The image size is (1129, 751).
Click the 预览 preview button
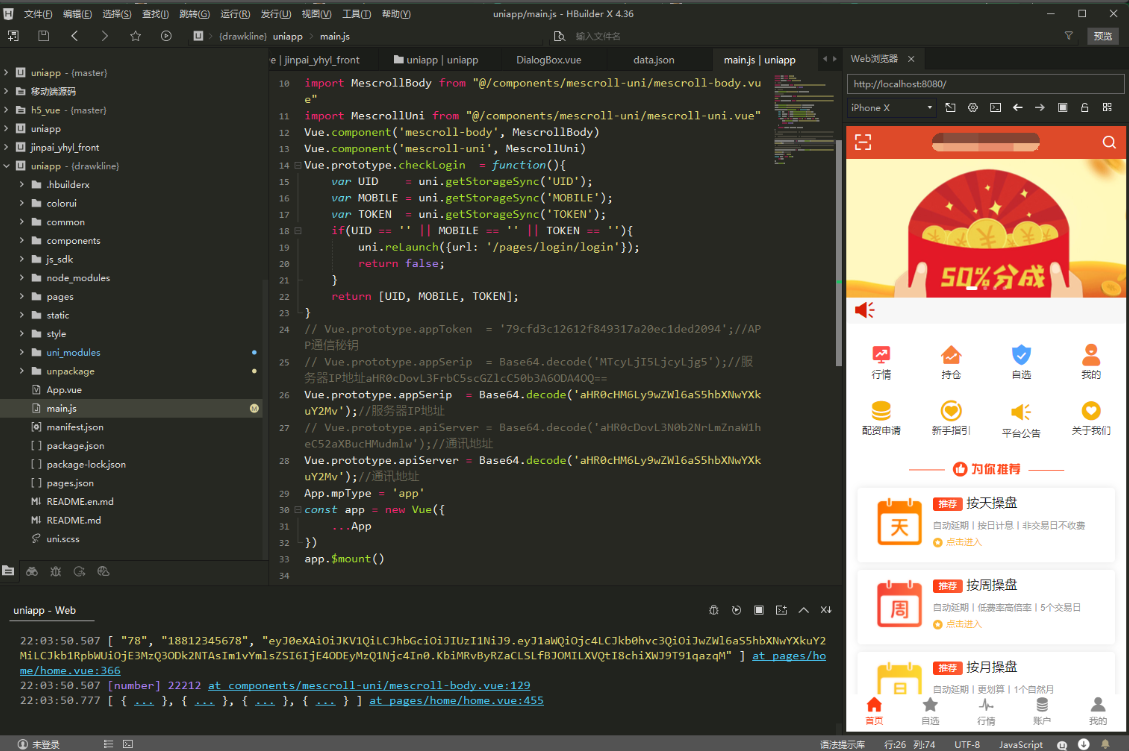coord(1102,36)
